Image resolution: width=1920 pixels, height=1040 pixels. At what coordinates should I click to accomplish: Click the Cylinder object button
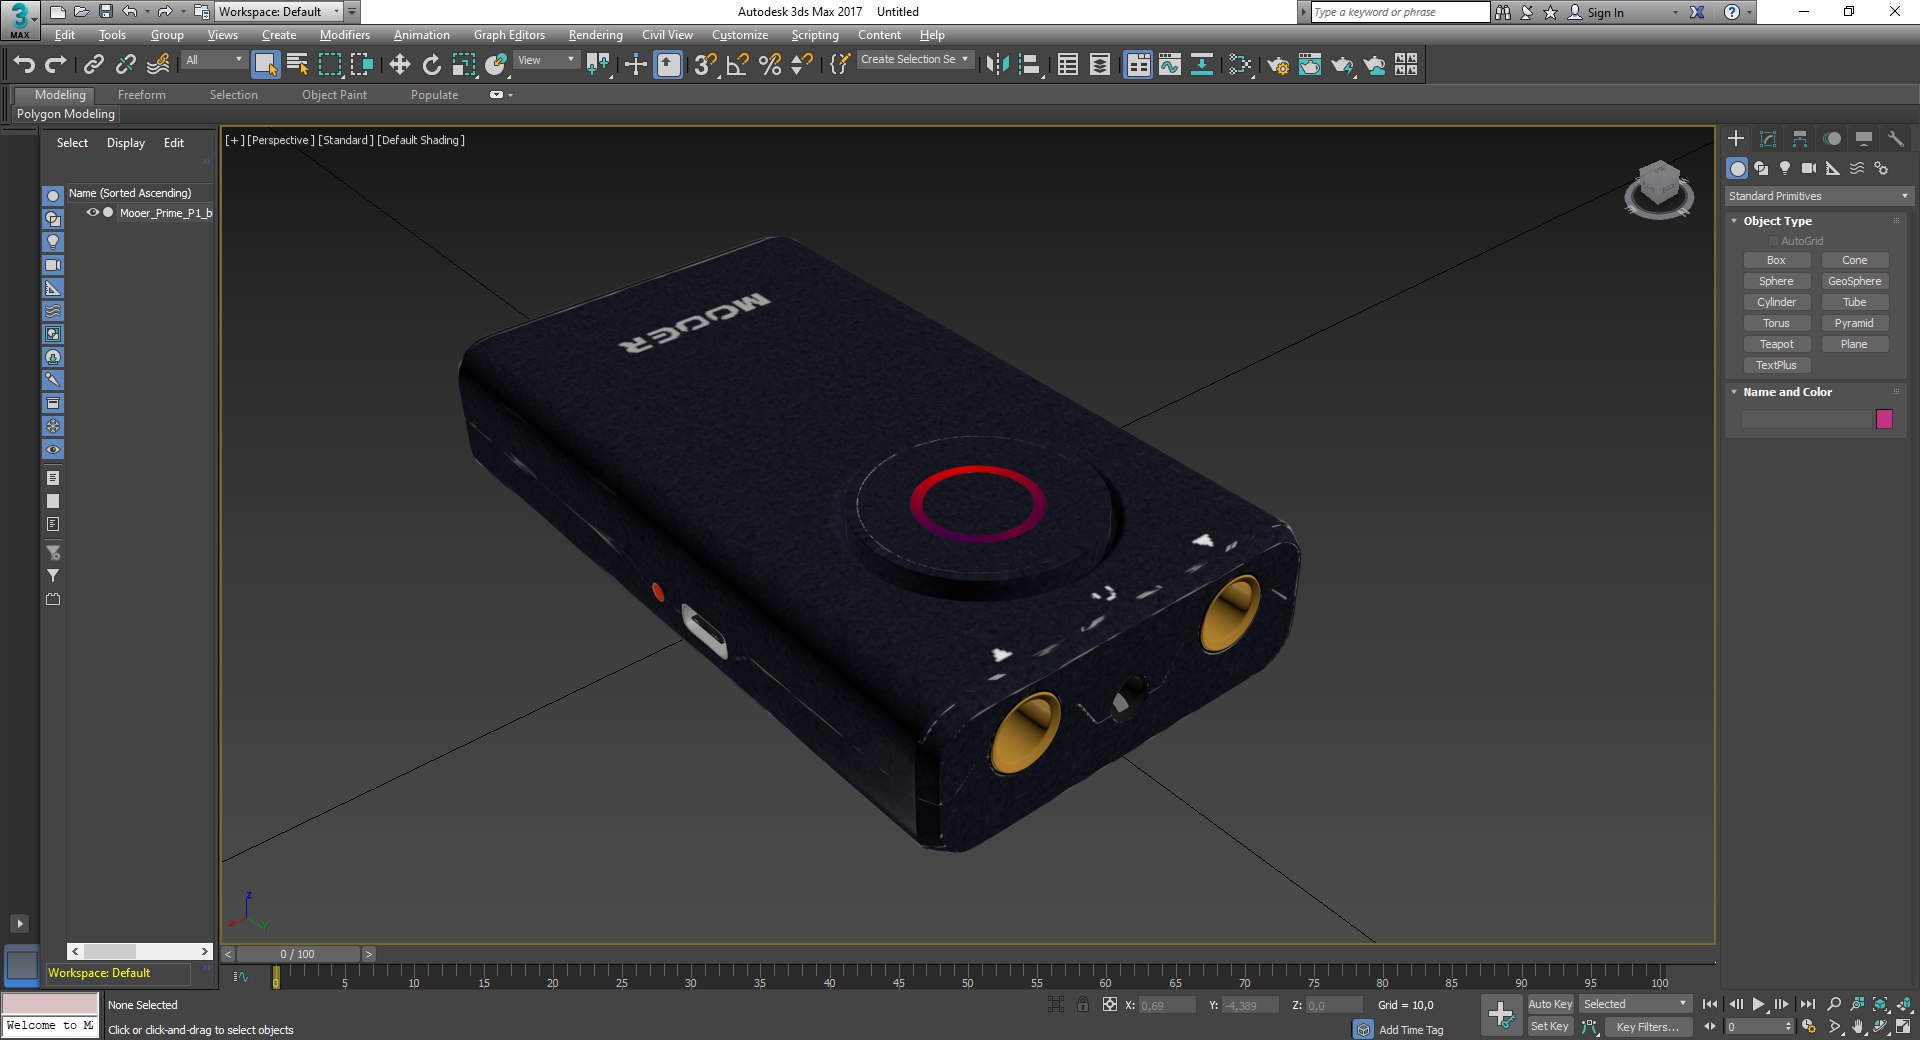click(1776, 302)
